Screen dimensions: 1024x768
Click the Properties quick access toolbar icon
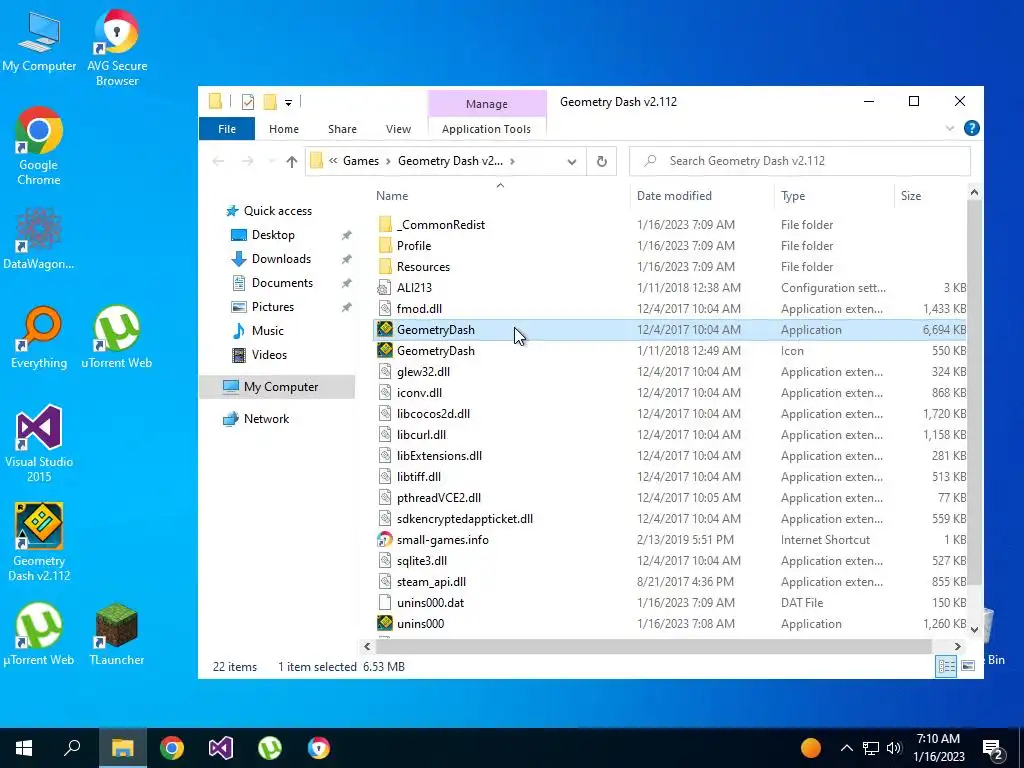tap(248, 102)
